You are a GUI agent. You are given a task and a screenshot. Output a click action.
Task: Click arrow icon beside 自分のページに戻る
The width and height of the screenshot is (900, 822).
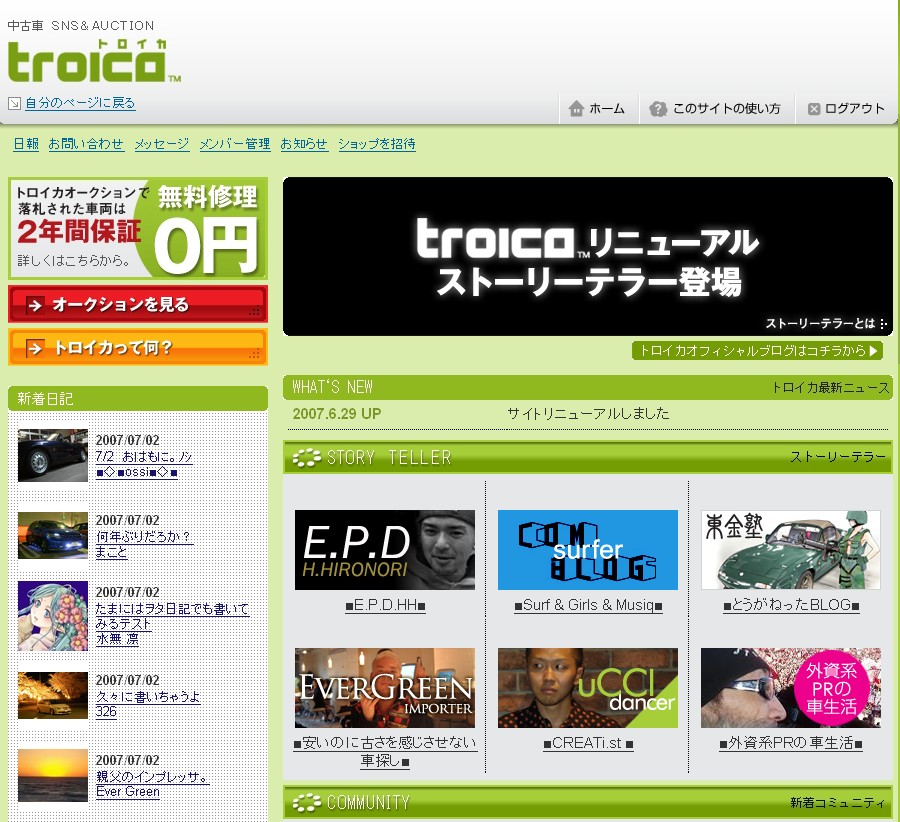14,103
